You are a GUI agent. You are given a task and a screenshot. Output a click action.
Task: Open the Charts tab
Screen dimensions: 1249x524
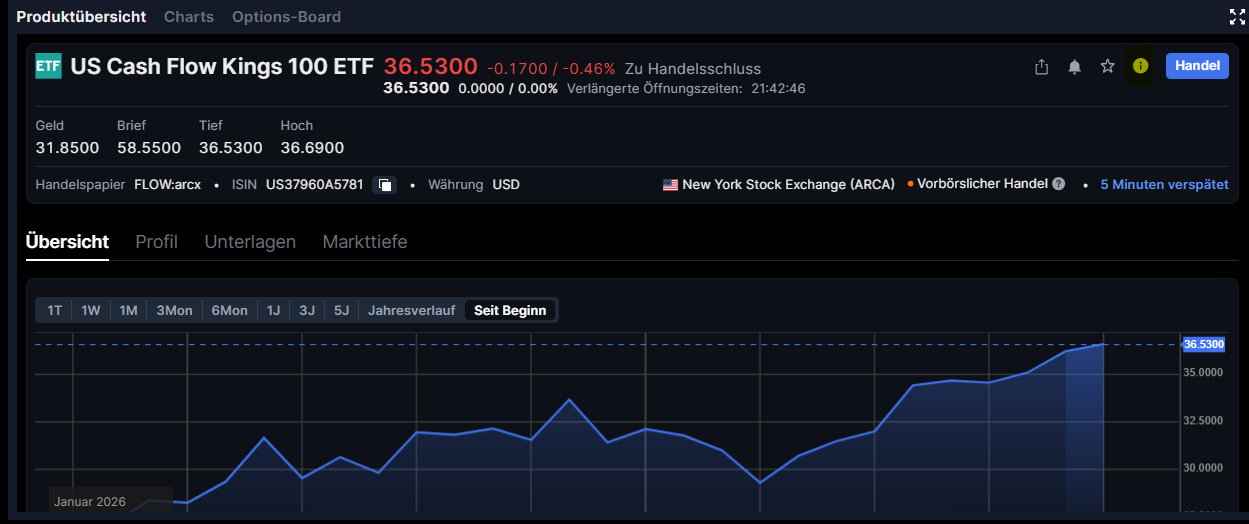189,17
